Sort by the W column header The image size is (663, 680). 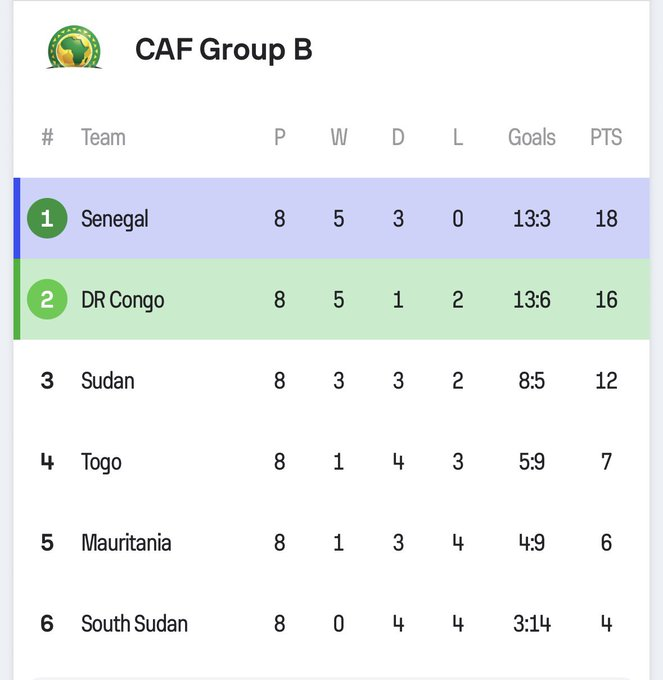[x=339, y=137]
